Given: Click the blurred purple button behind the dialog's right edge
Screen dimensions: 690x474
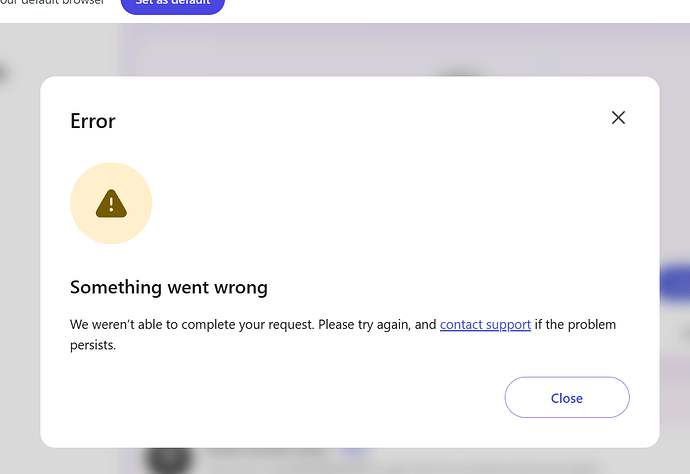Looking at the screenshot, I should tap(675, 283).
